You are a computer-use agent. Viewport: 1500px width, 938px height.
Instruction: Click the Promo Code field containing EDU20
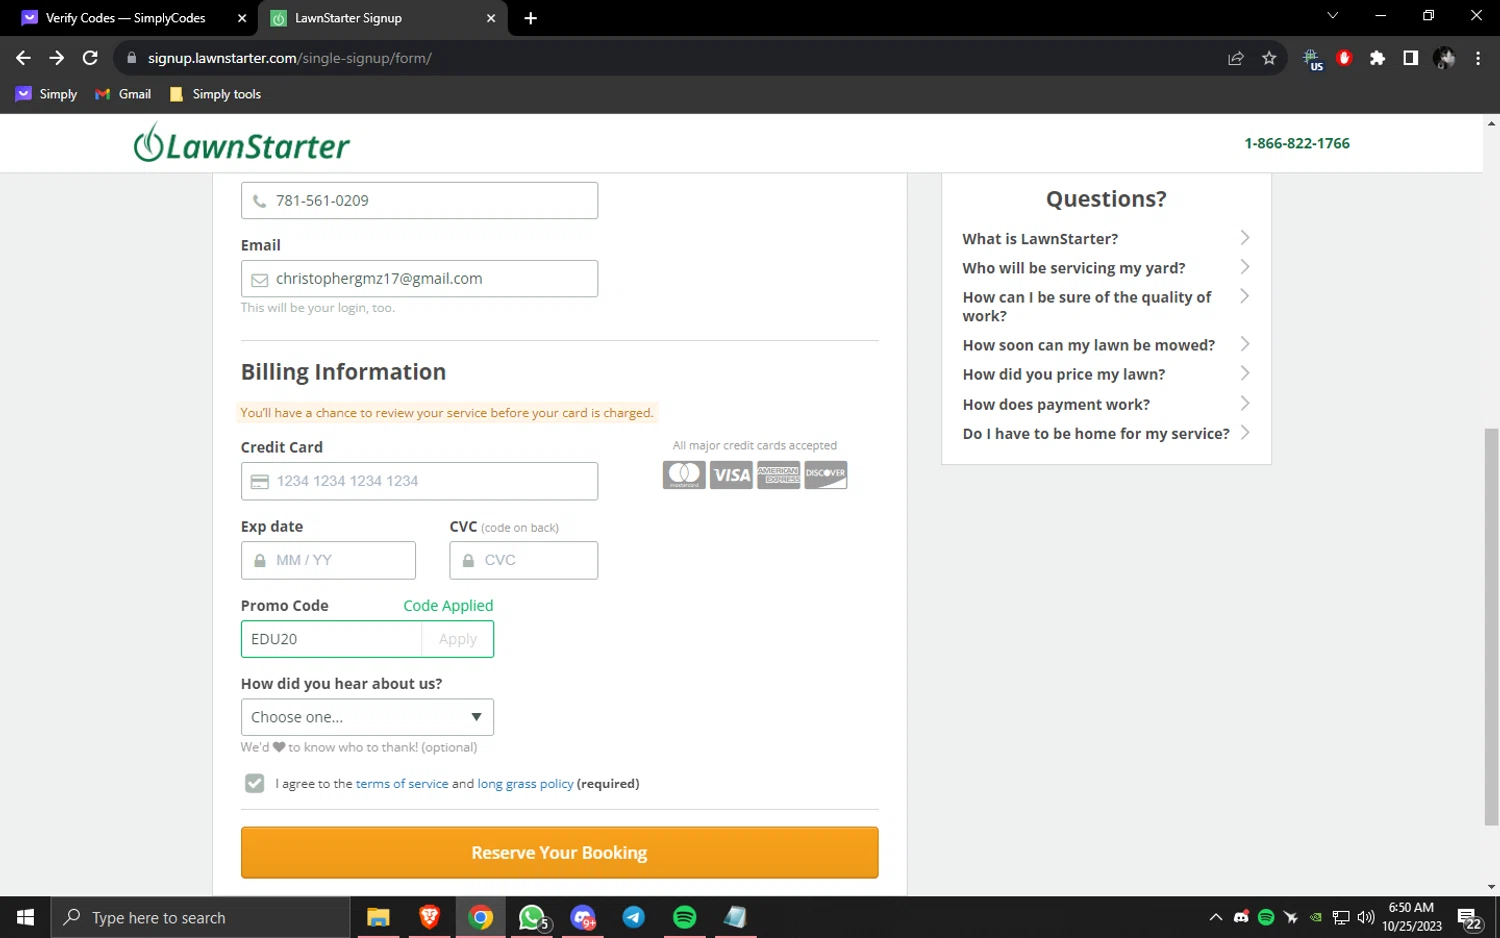[x=331, y=639]
